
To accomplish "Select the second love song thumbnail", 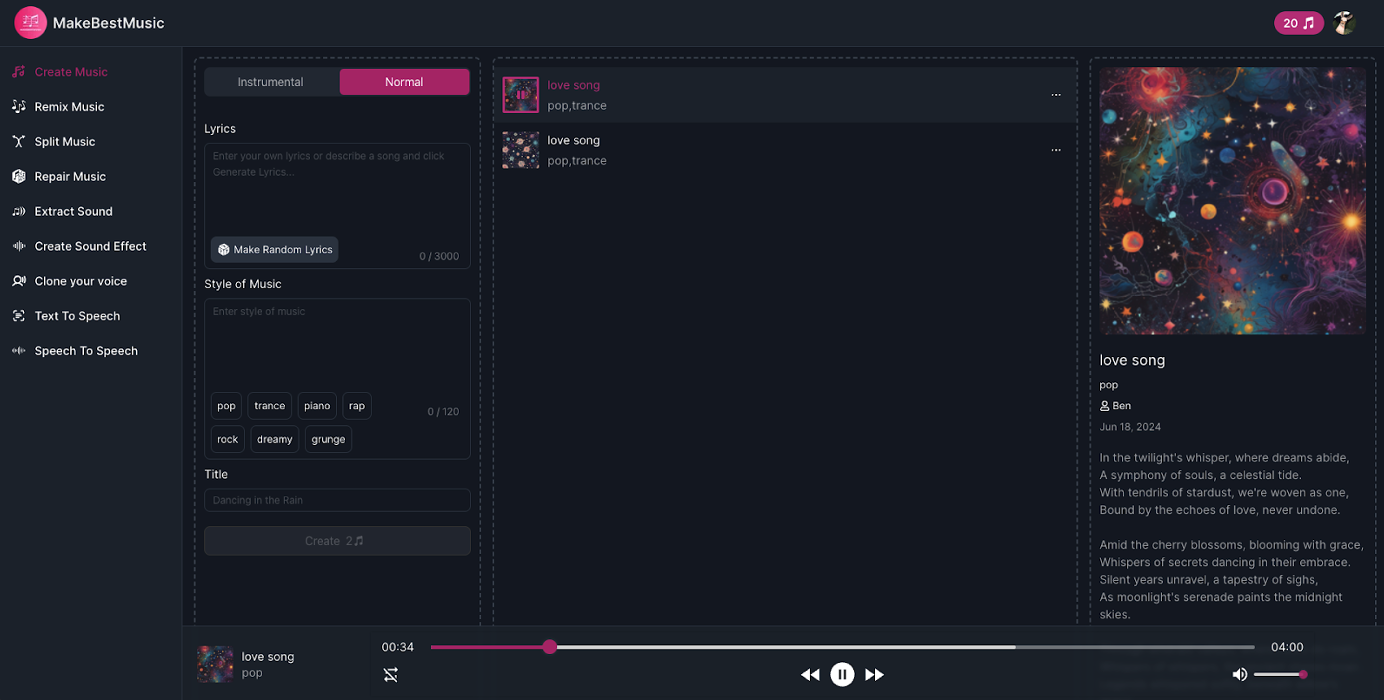I will (521, 150).
